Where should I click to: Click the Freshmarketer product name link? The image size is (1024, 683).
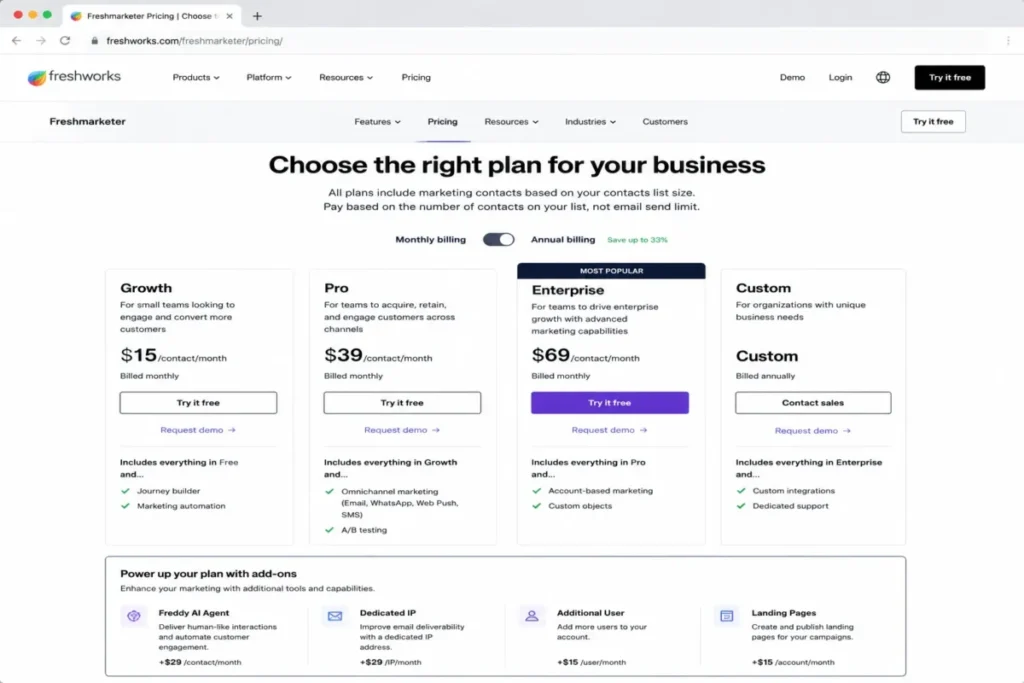pyautogui.click(x=88, y=121)
